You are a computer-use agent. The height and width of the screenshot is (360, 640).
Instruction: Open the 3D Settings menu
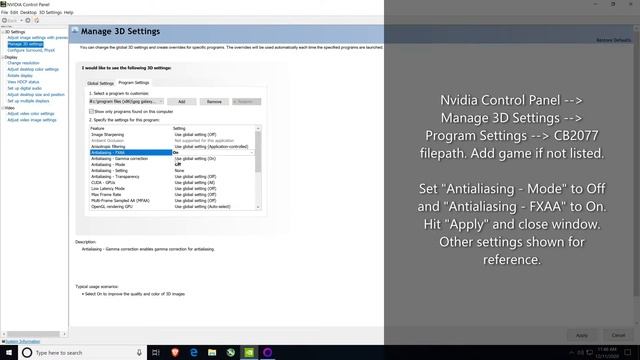50,13
